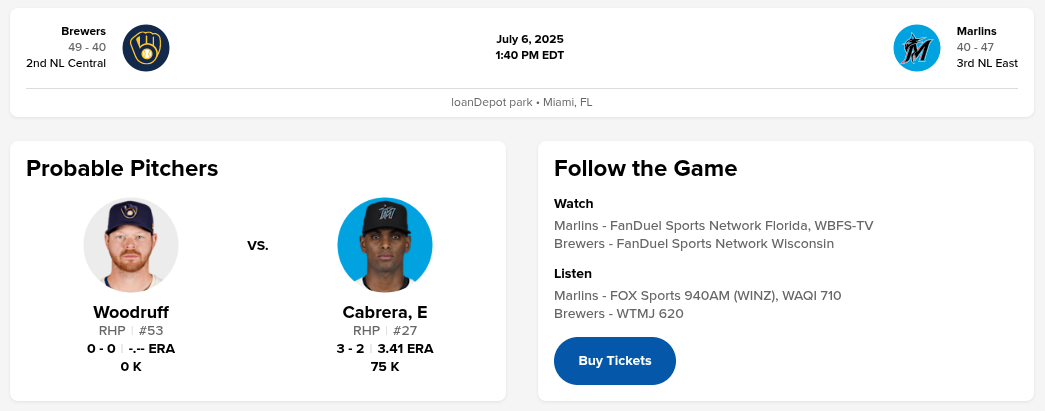Select the Brewers team name in header
Screen dimensions: 1045x411
(x=83, y=31)
